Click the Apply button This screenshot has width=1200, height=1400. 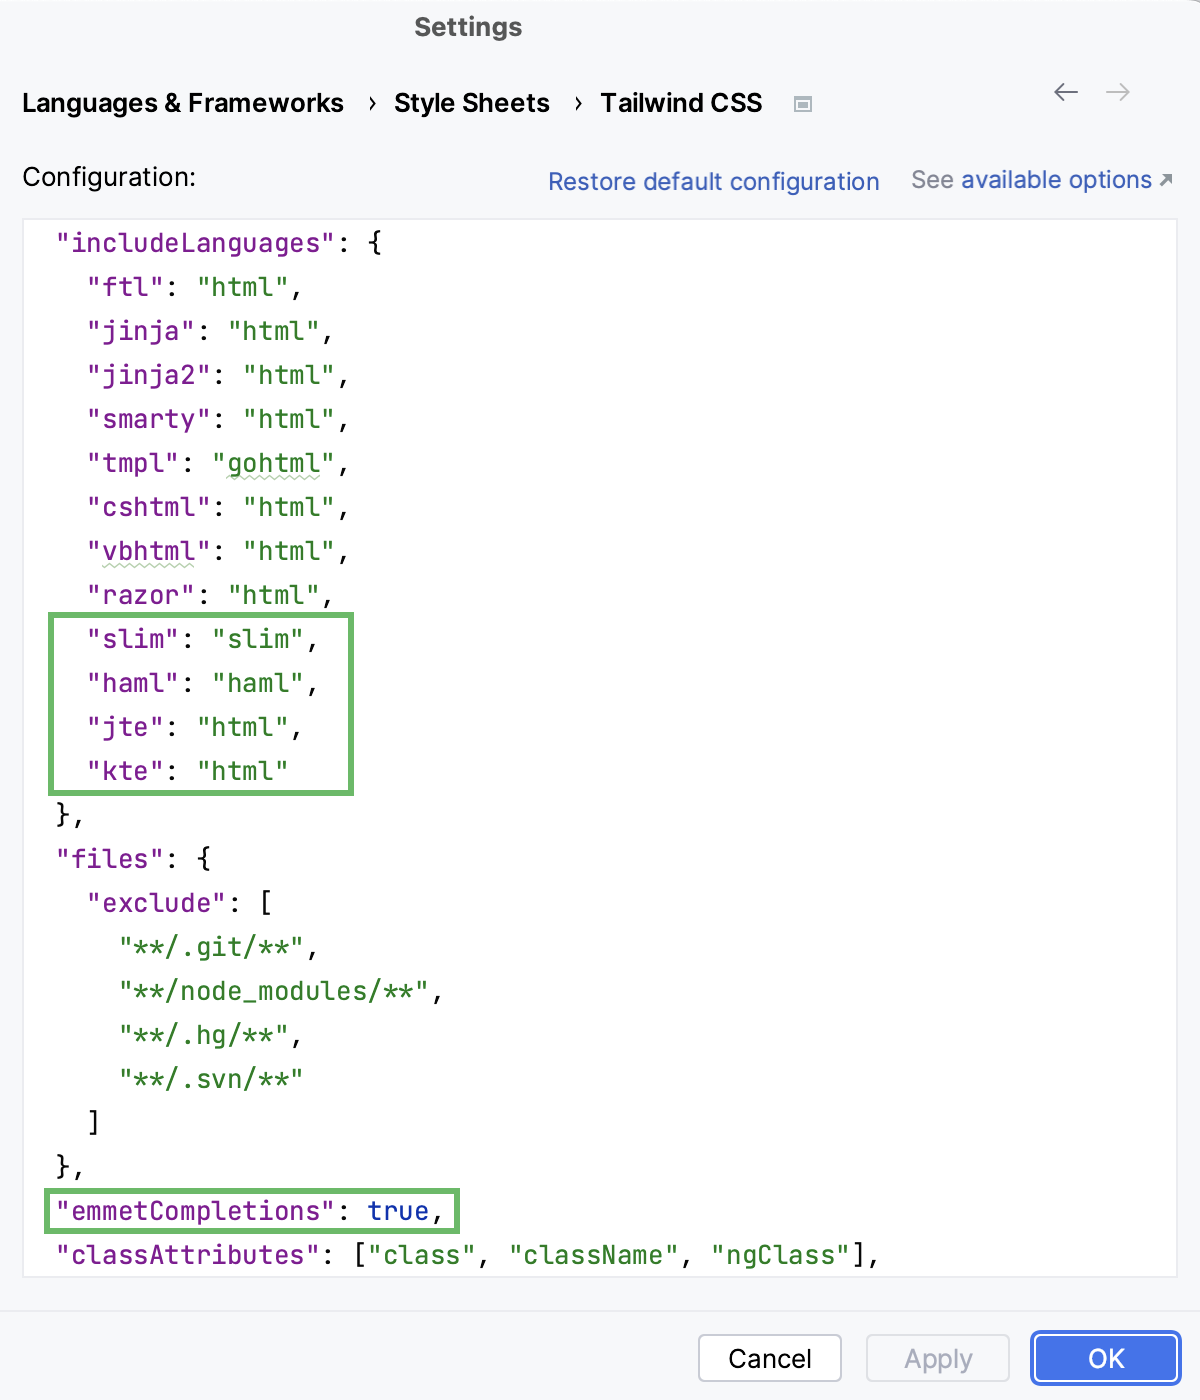point(937,1358)
